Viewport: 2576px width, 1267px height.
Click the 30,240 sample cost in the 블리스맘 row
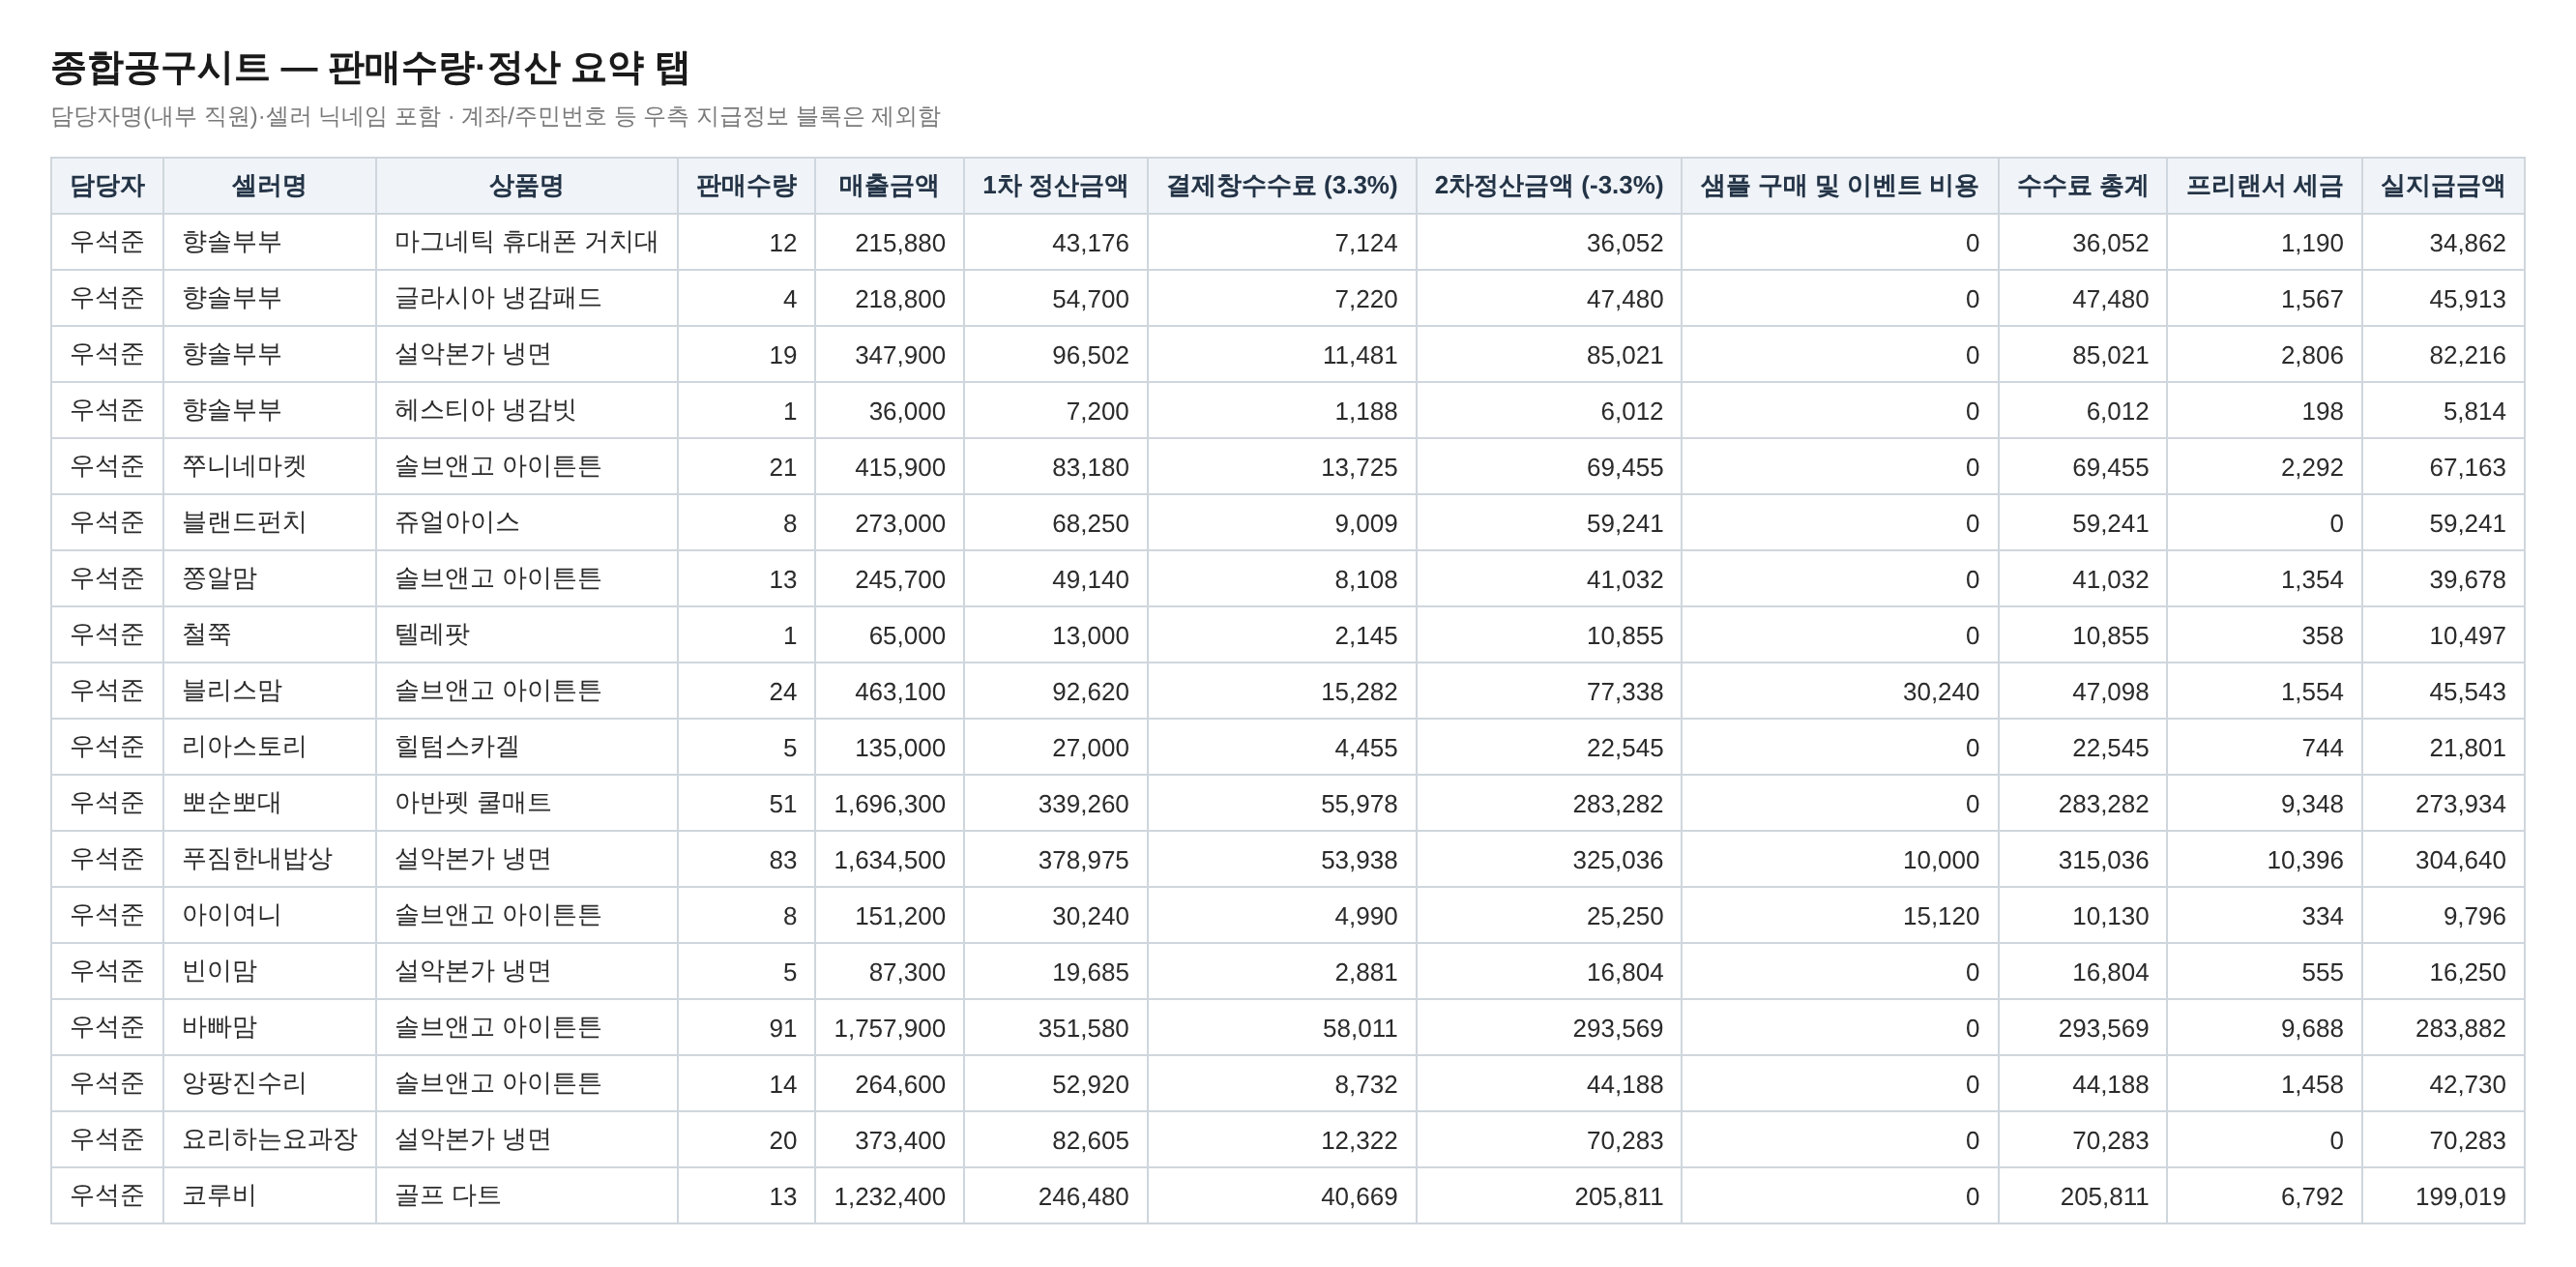[x=1839, y=691]
